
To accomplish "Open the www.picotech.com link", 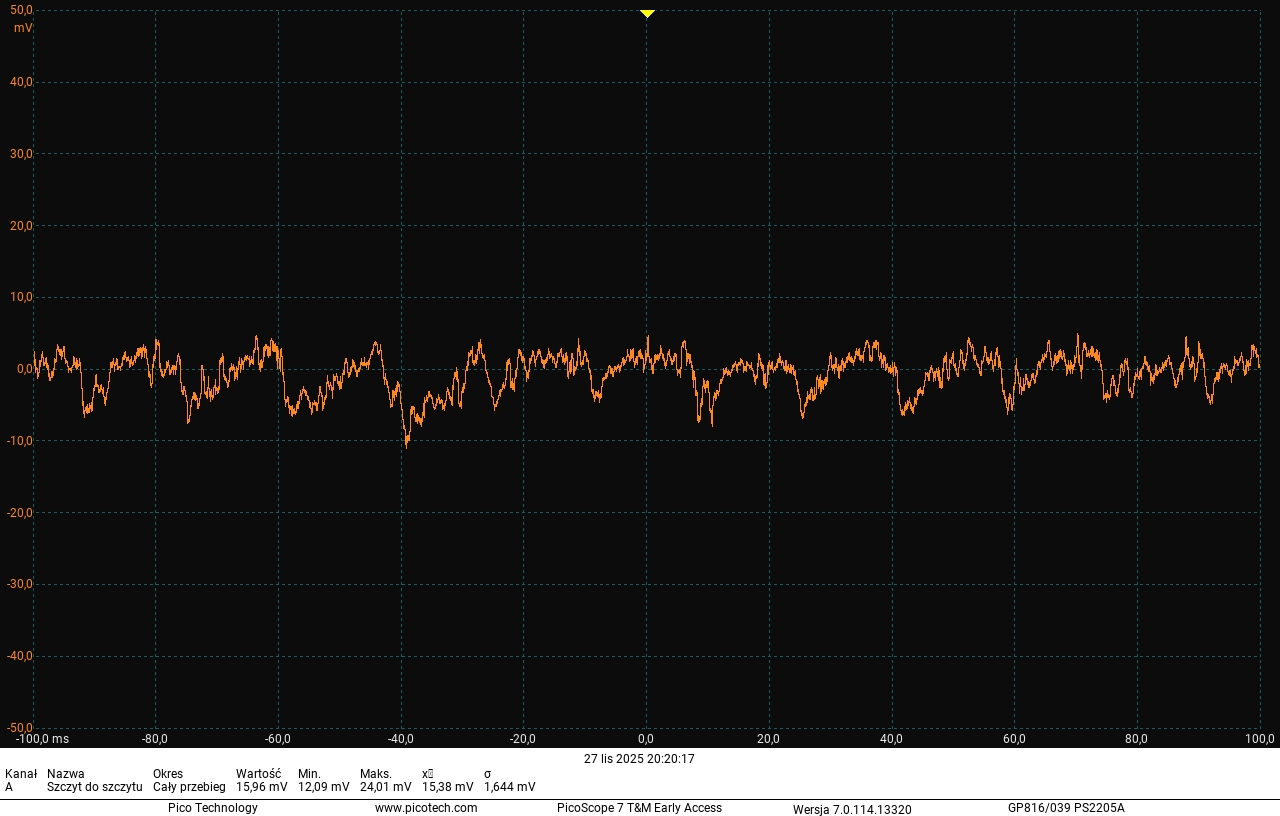I will [x=426, y=808].
